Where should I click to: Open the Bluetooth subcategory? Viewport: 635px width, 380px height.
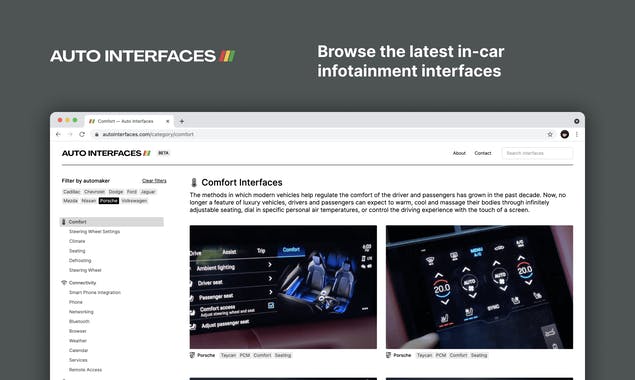(x=79, y=321)
